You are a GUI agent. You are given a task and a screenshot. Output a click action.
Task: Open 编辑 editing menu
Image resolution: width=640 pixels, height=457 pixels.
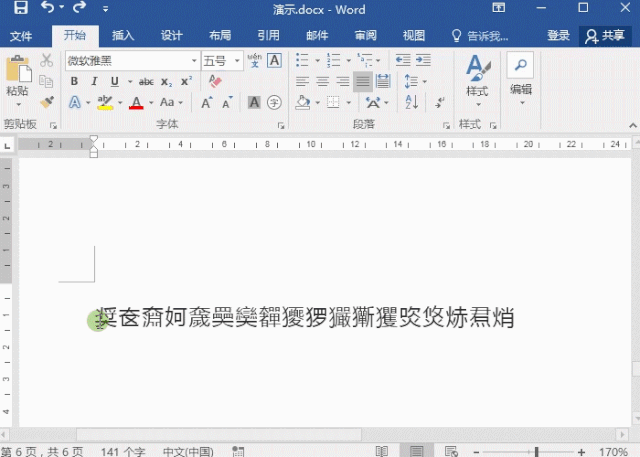[x=521, y=78]
